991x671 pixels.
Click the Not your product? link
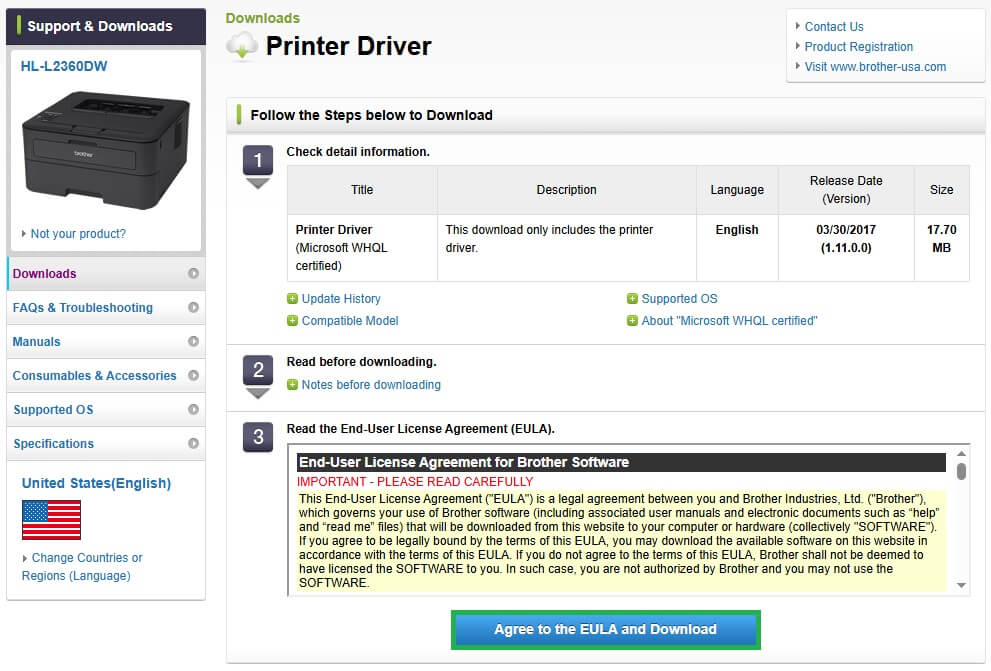78,234
